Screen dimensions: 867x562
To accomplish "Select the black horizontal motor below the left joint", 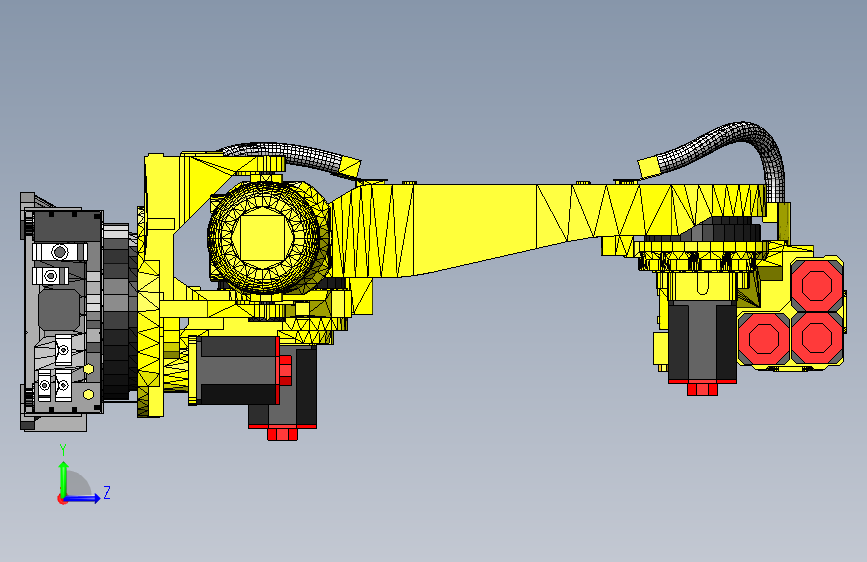I will click(238, 370).
